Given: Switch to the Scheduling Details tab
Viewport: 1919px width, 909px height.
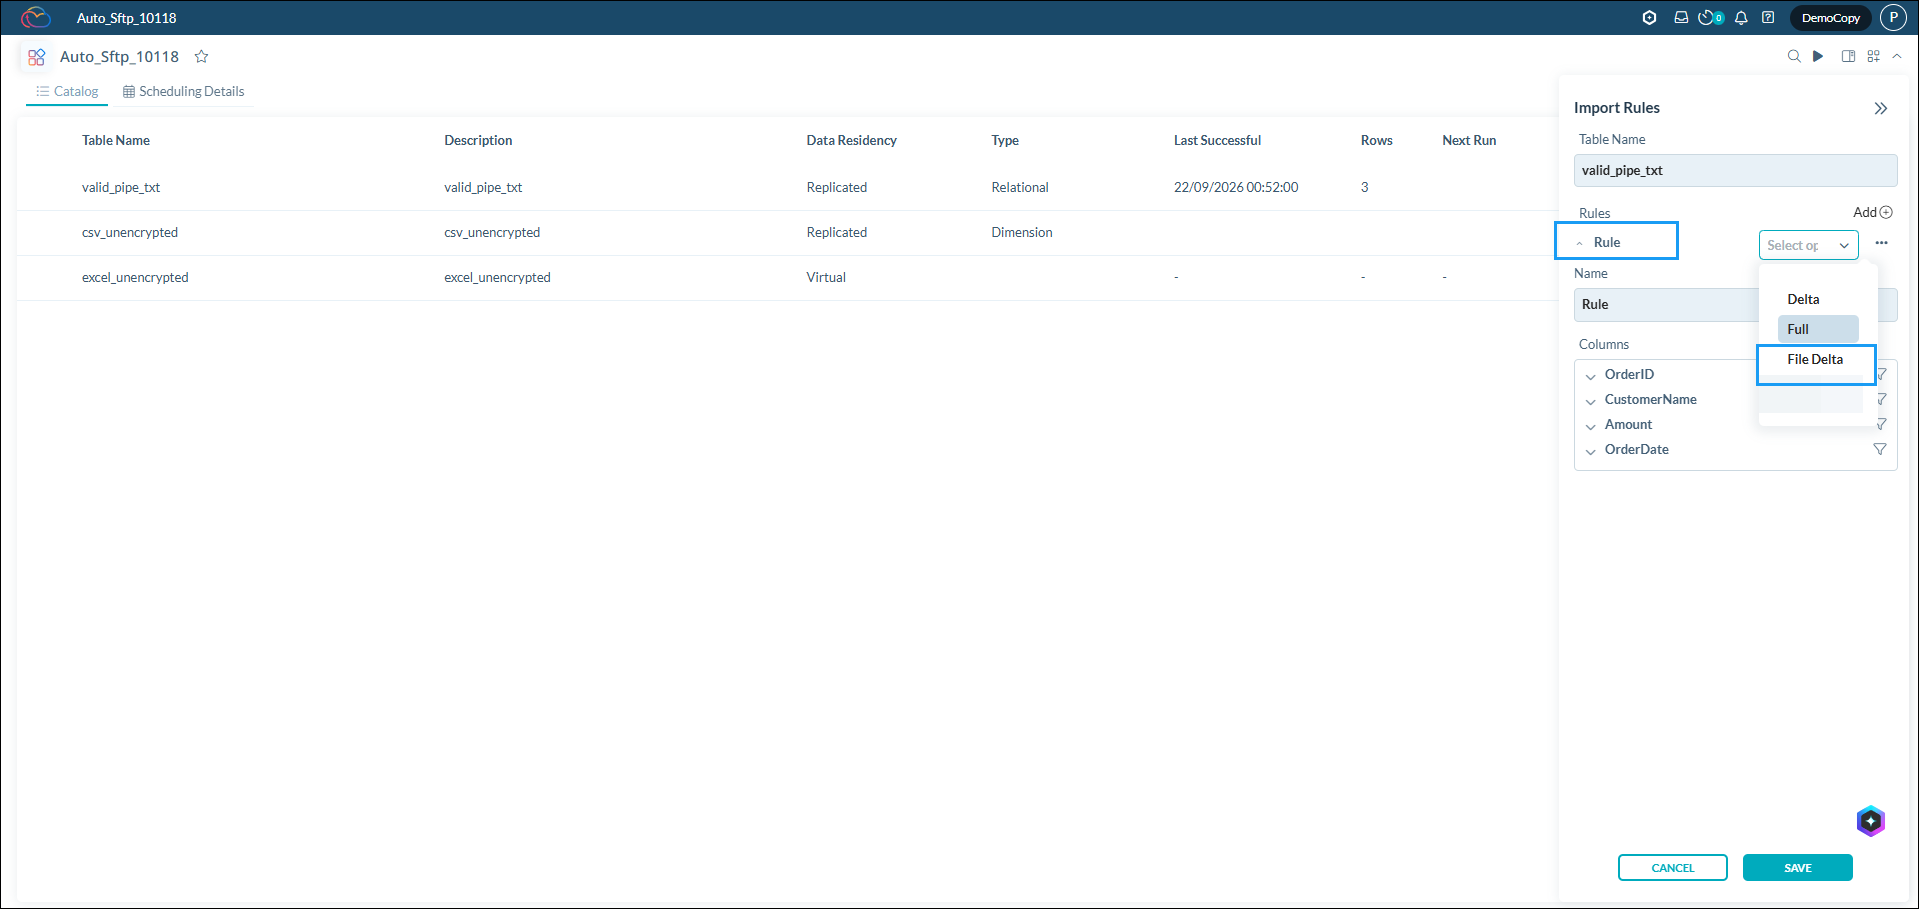Looking at the screenshot, I should (183, 91).
